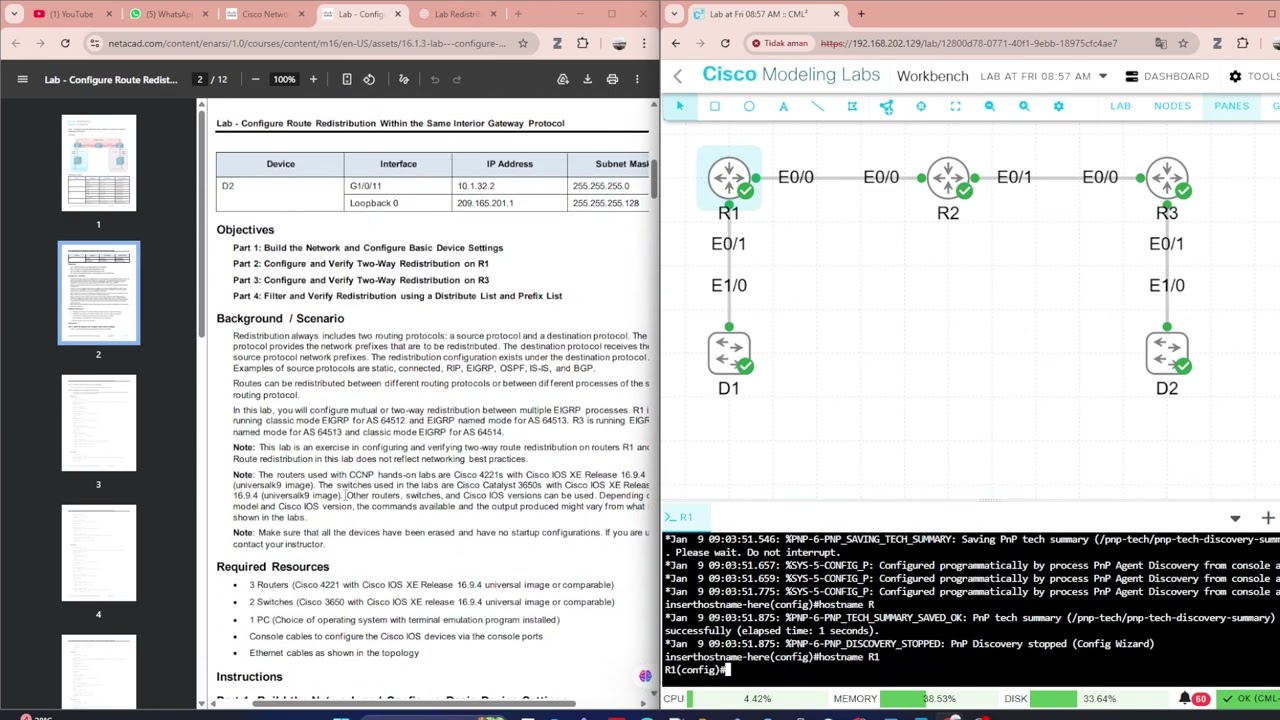Select the rectangle annotation tool

pyautogui.click(x=714, y=106)
